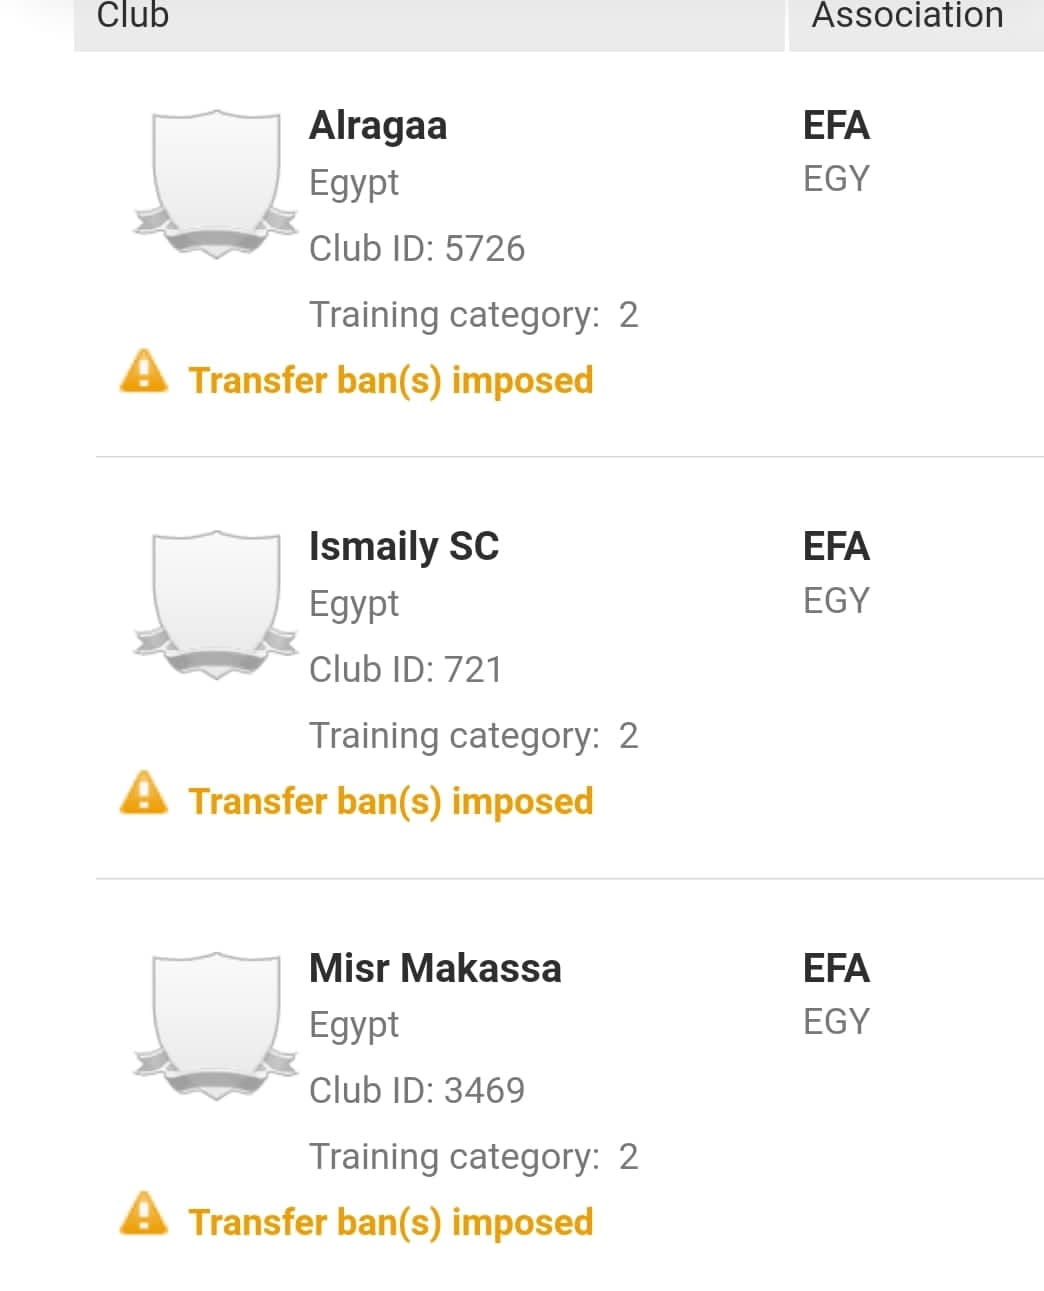Click EFA association in the Ismaily SC row
Viewport: 1044px width, 1291px height.
tap(836, 547)
